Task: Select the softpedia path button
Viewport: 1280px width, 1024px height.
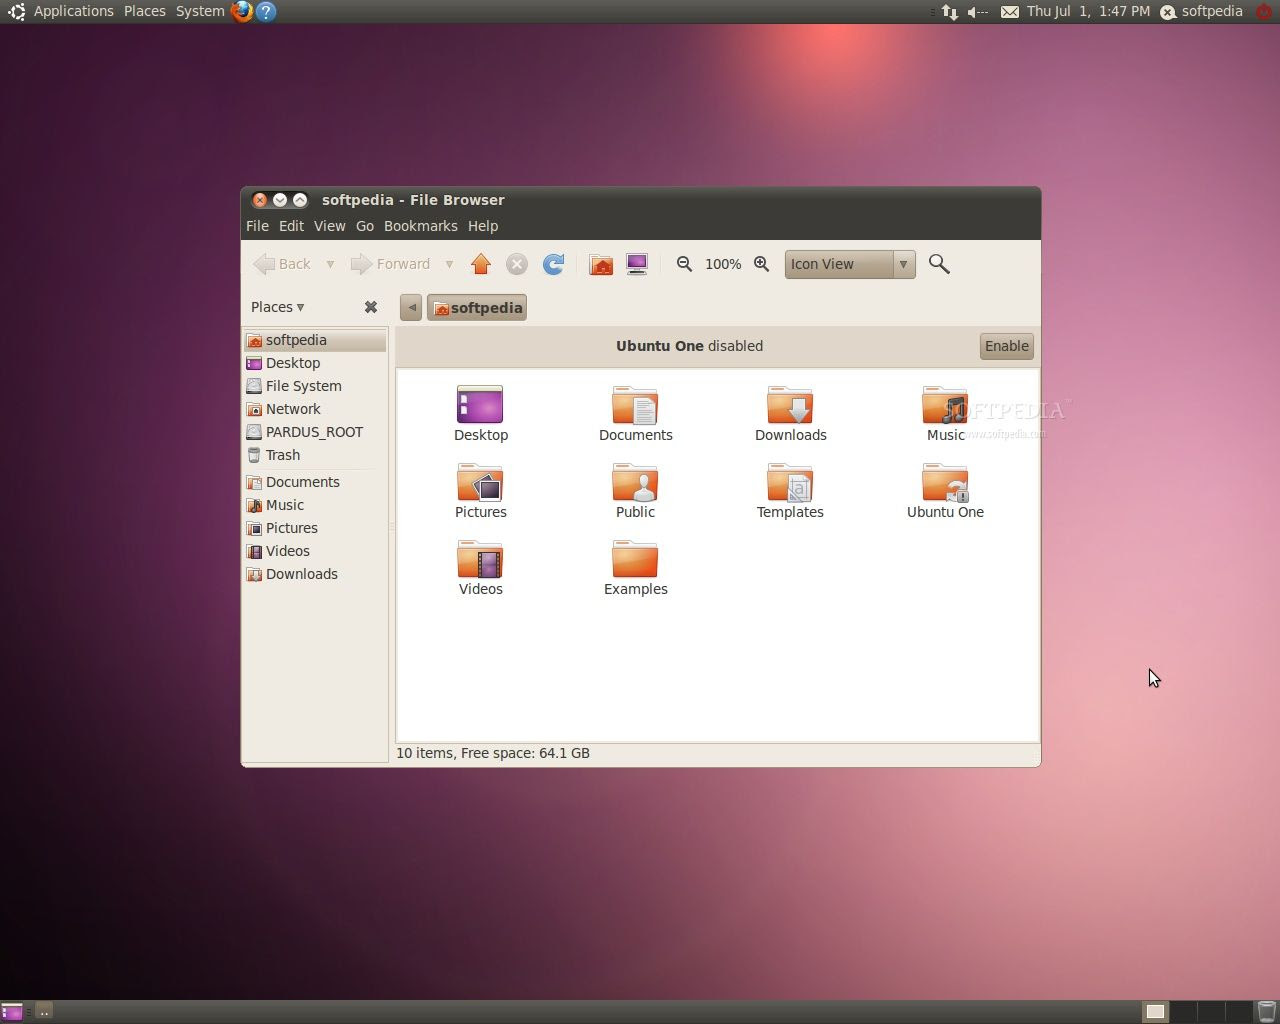Action: pos(477,307)
